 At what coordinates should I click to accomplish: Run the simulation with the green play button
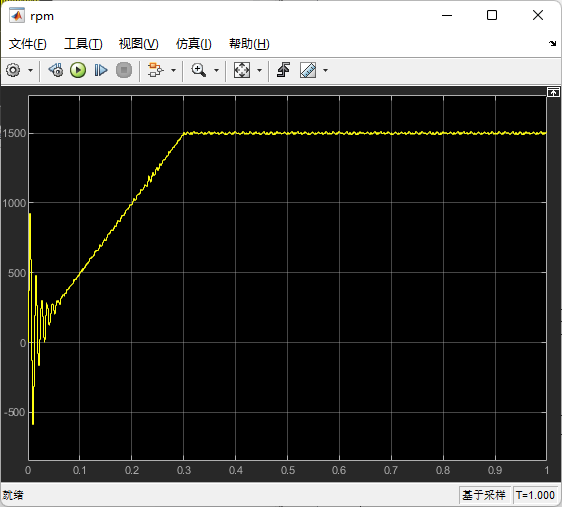pos(78,70)
